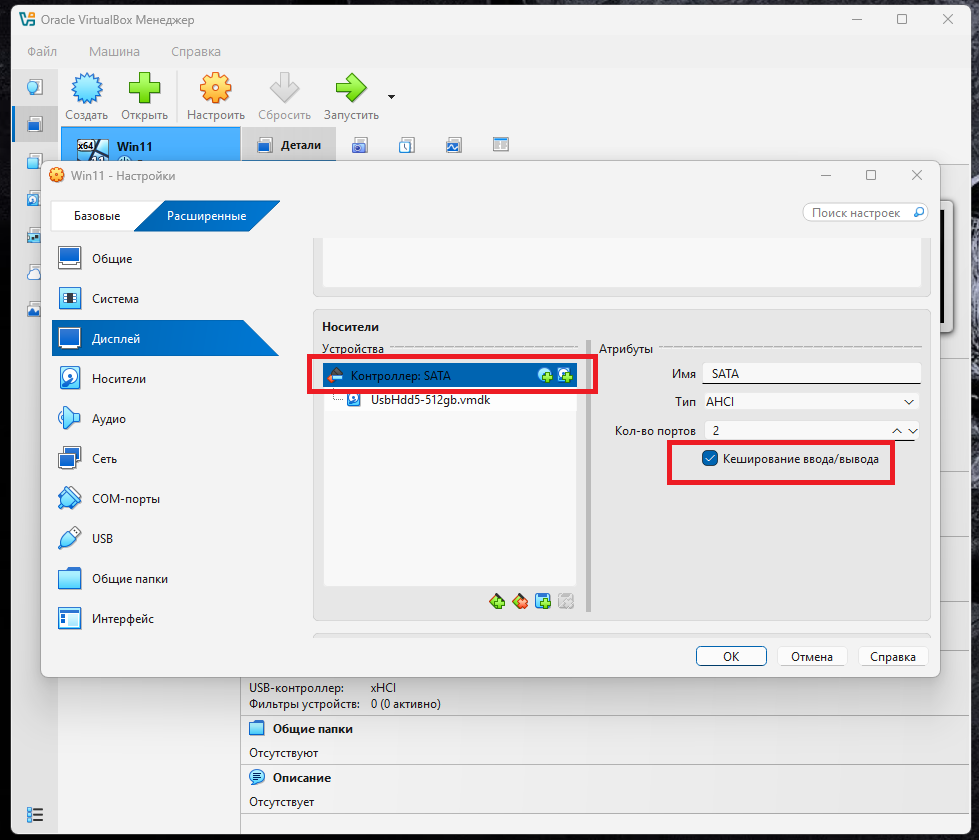
Task: Click the Создать (Create) toolbar icon
Action: [x=87, y=89]
